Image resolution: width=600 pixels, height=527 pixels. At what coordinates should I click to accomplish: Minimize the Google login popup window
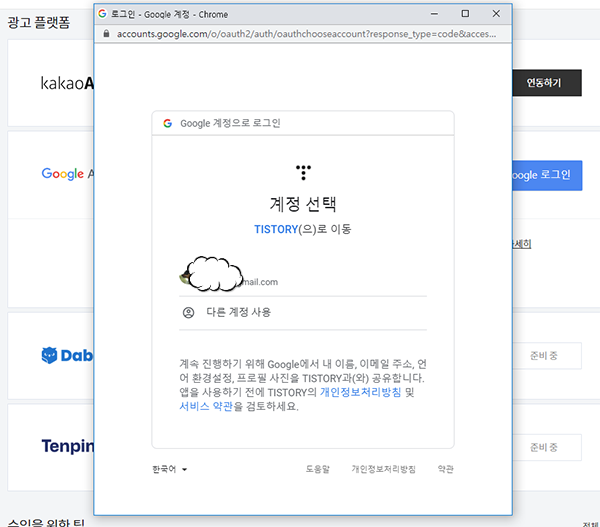coord(434,14)
